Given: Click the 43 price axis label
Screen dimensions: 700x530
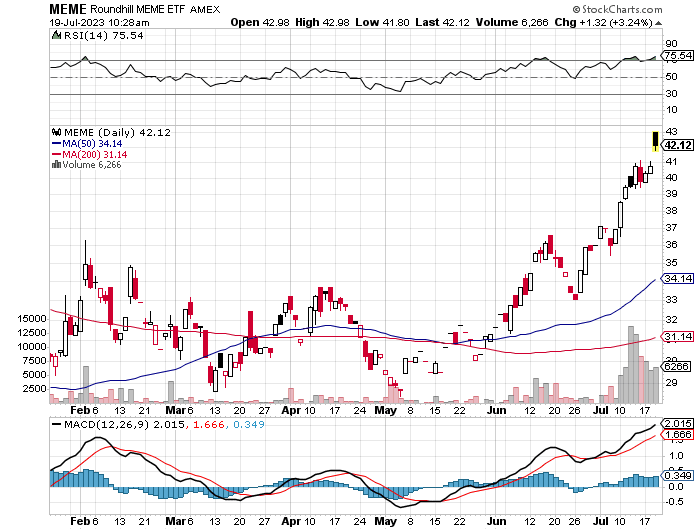Looking at the screenshot, I should (x=671, y=131).
